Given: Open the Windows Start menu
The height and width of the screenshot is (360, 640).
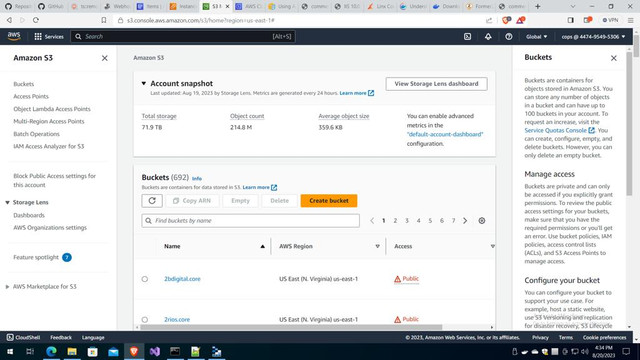Looking at the screenshot, I should point(10,351).
